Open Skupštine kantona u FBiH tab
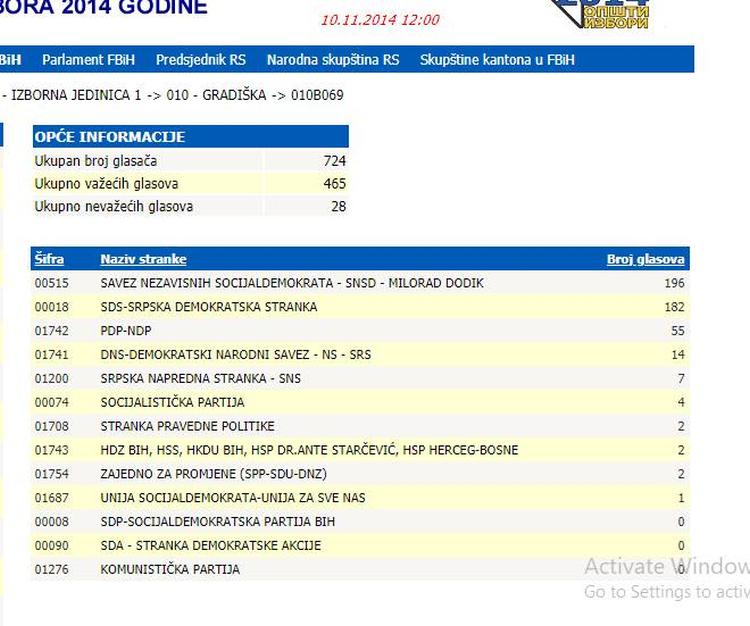Viewport: 750px width, 626px height. pyautogui.click(x=497, y=60)
